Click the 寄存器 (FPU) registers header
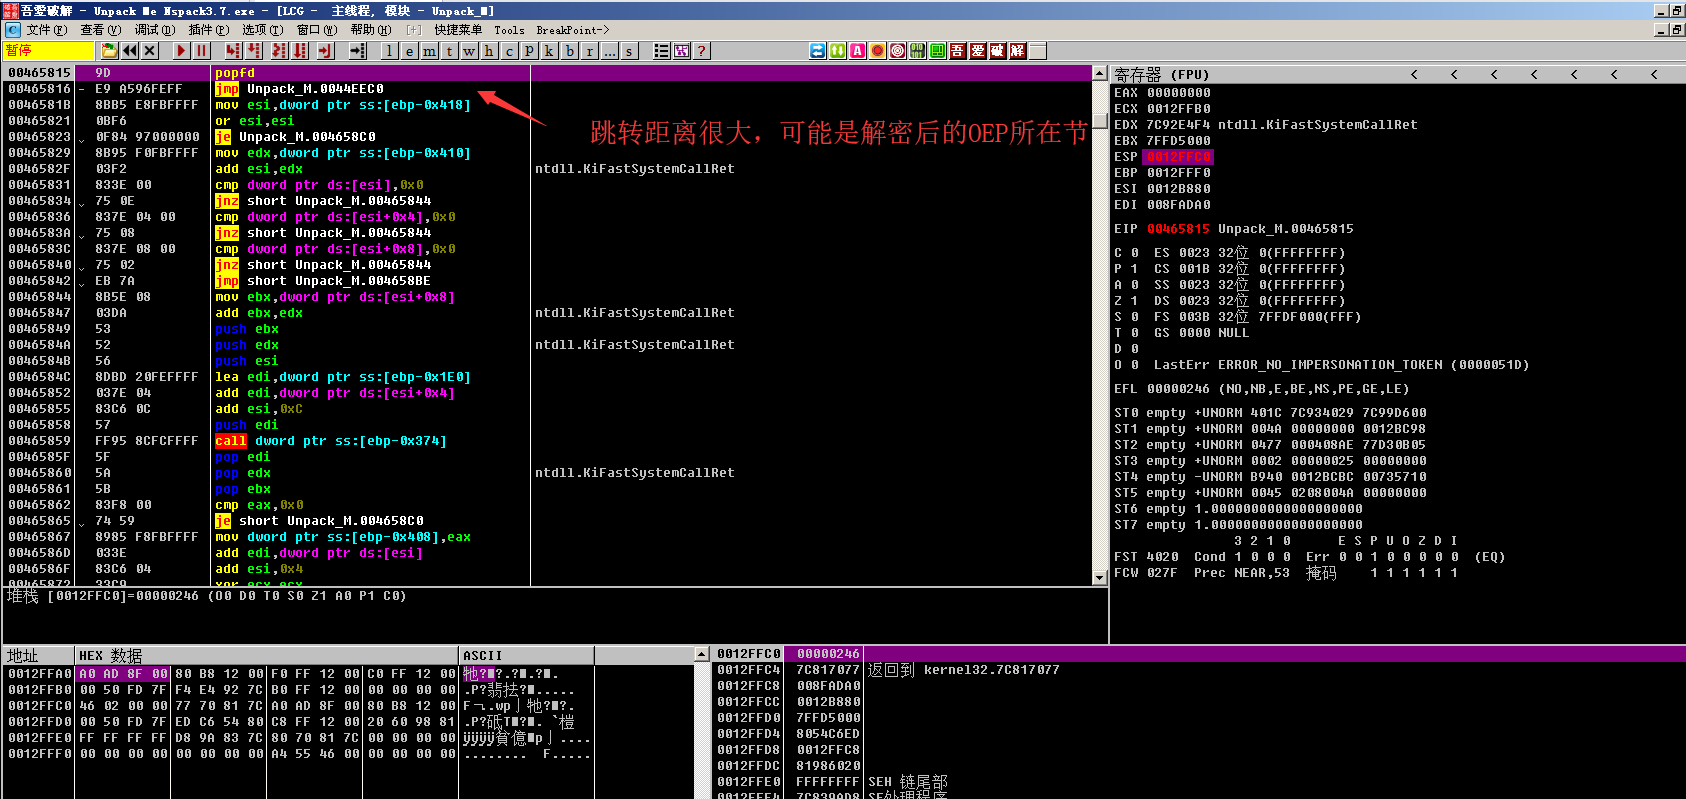Screen dimensions: 1686x799 (x=1162, y=74)
